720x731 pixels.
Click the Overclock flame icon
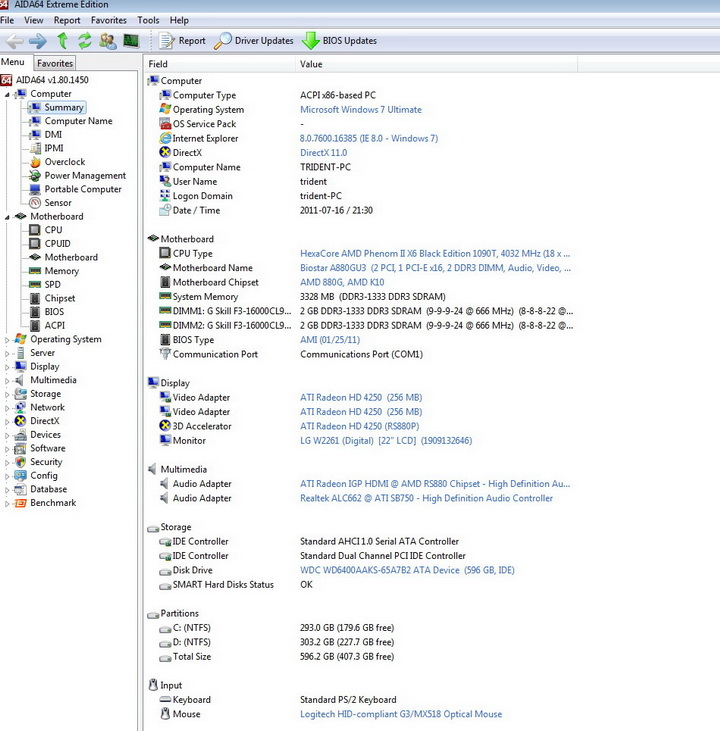tap(35, 162)
